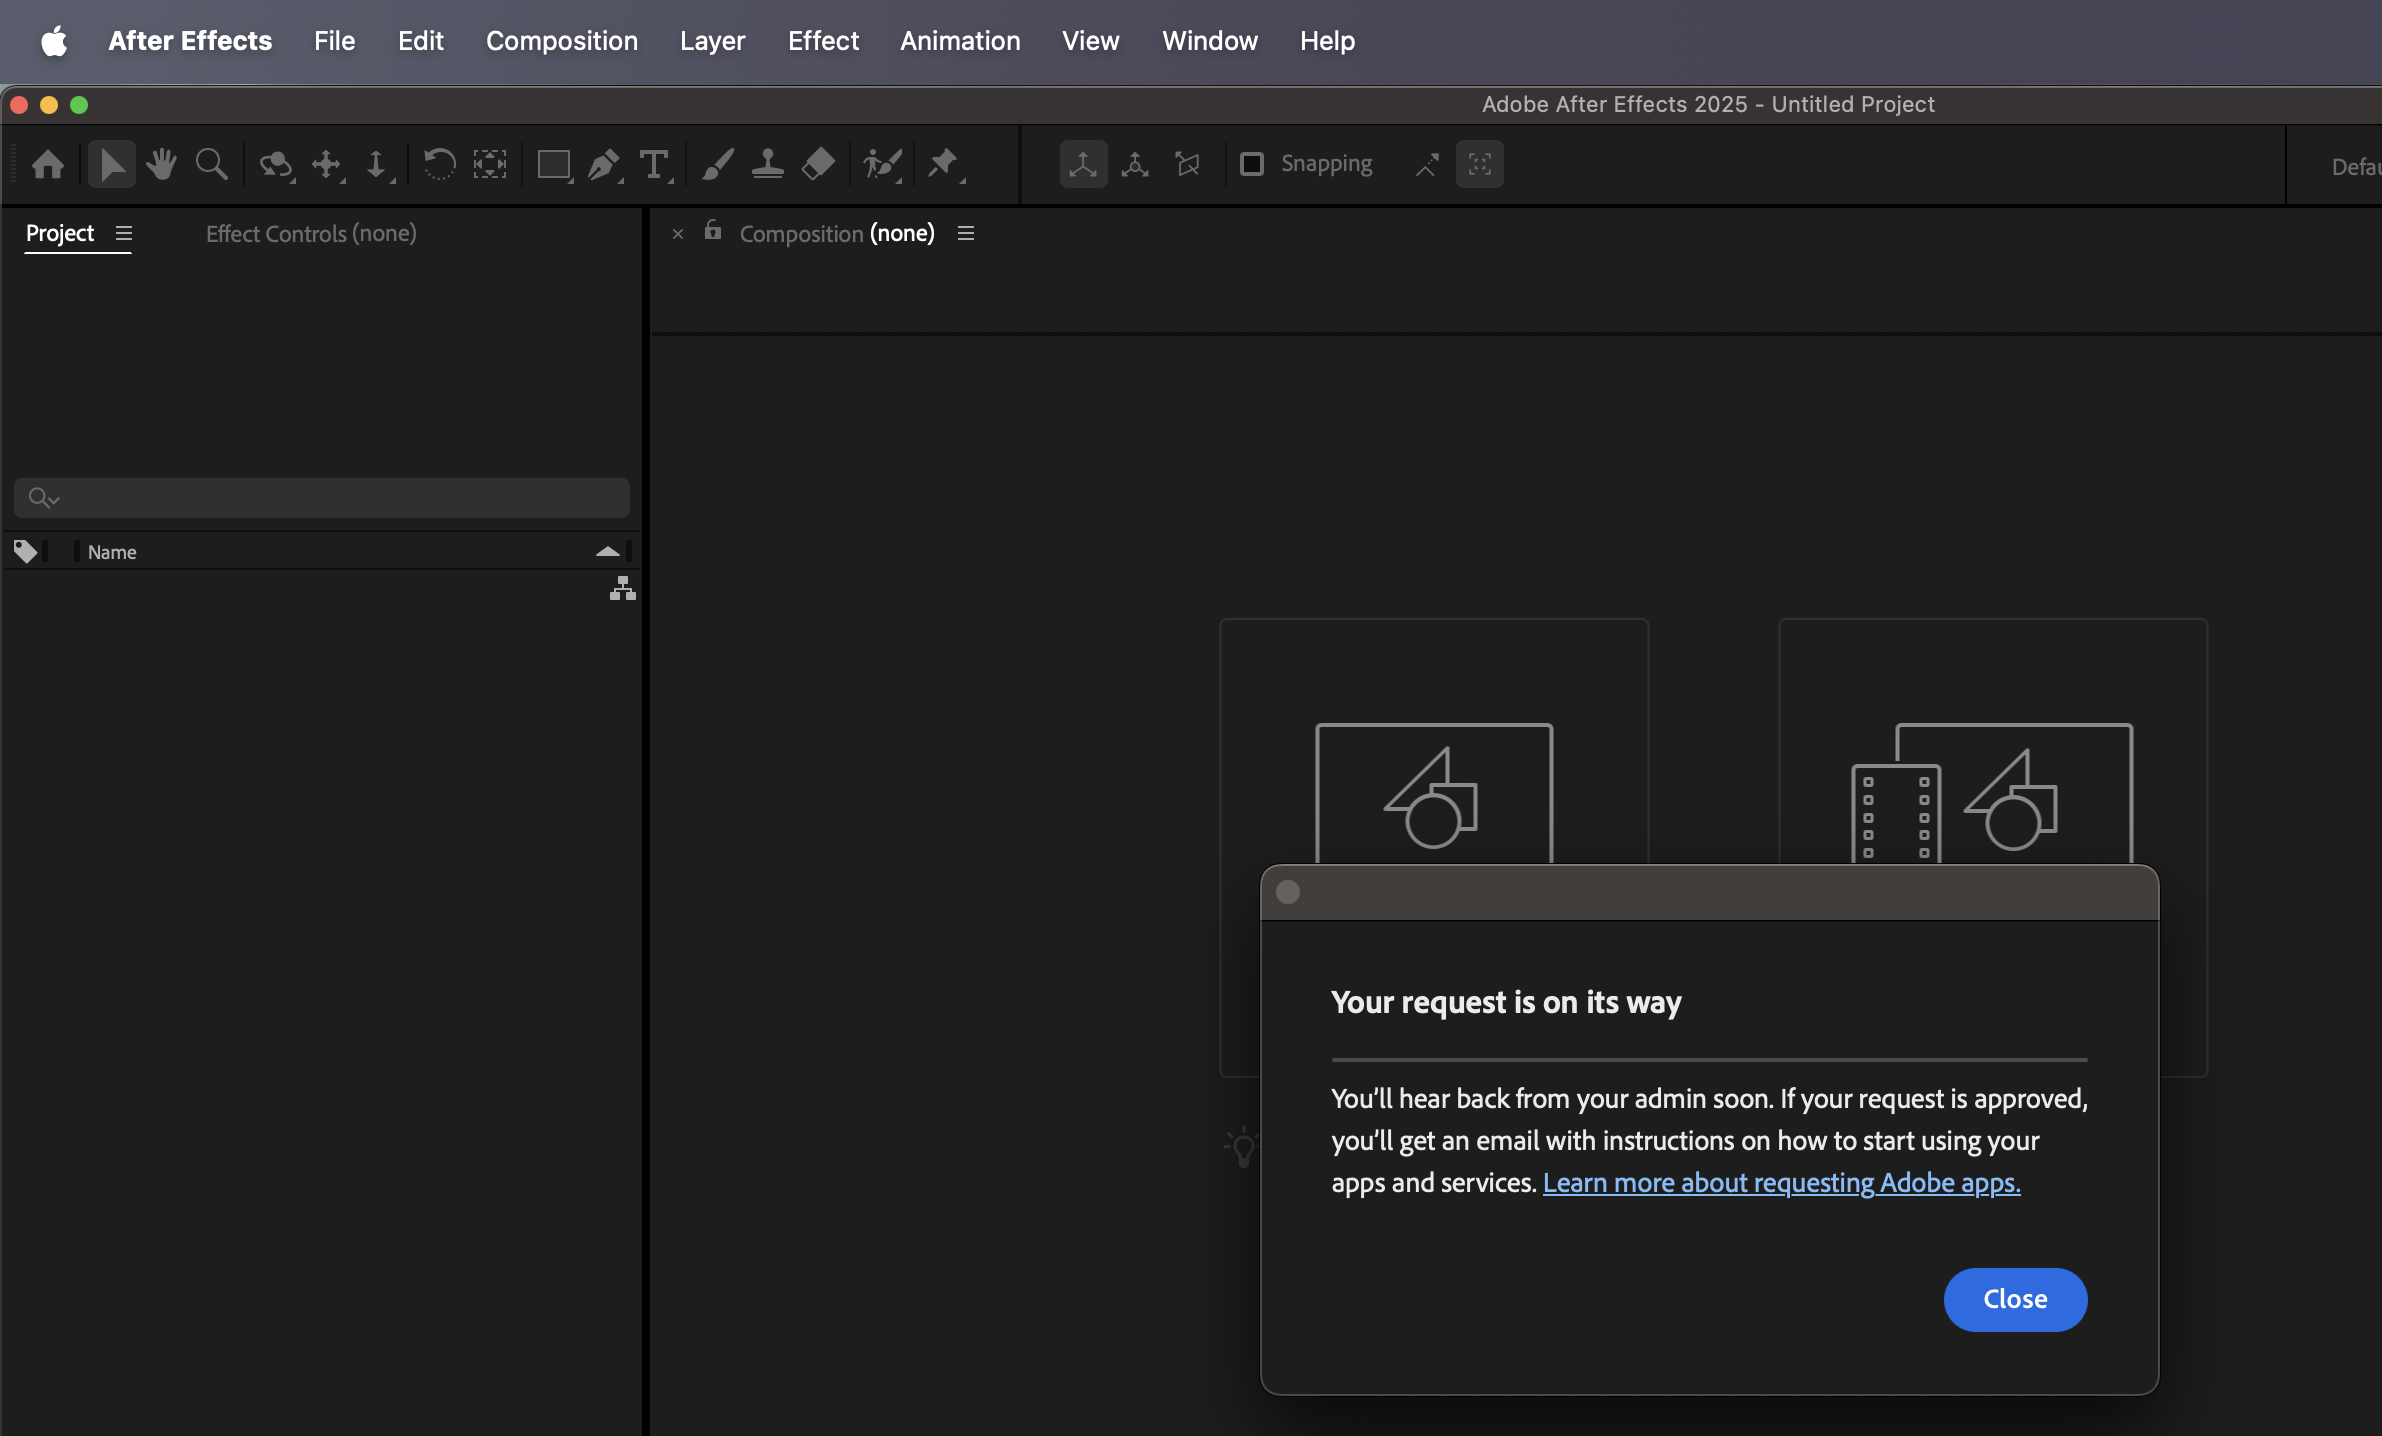
Task: Select the Eraser tool
Action: [x=818, y=164]
